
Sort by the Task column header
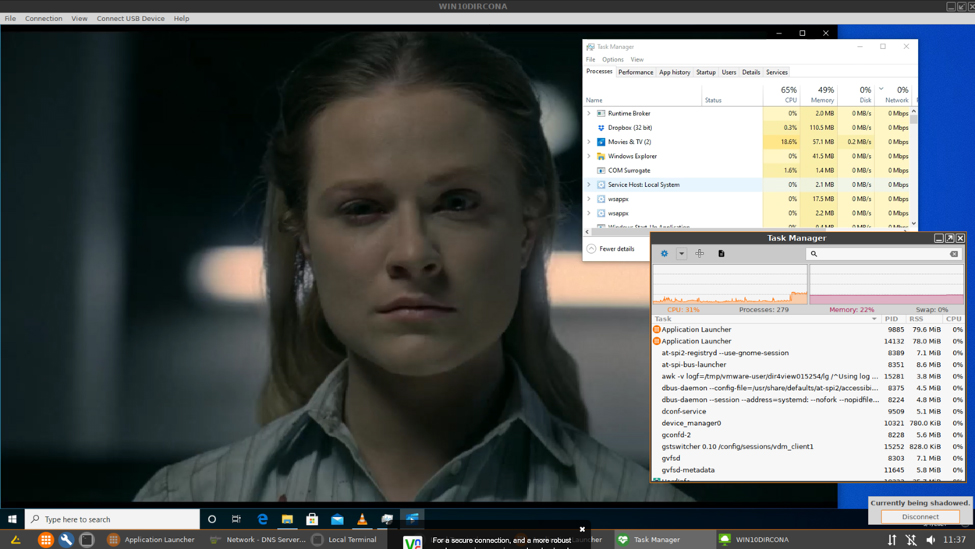click(x=765, y=319)
